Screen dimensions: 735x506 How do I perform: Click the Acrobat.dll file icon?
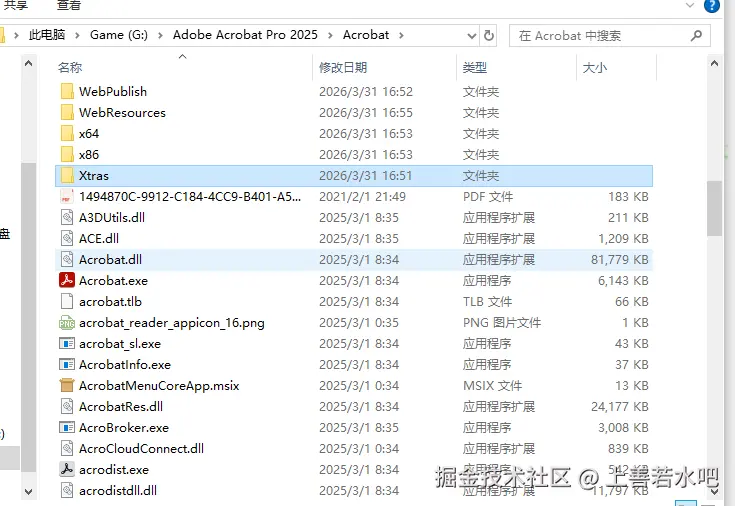(x=67, y=260)
